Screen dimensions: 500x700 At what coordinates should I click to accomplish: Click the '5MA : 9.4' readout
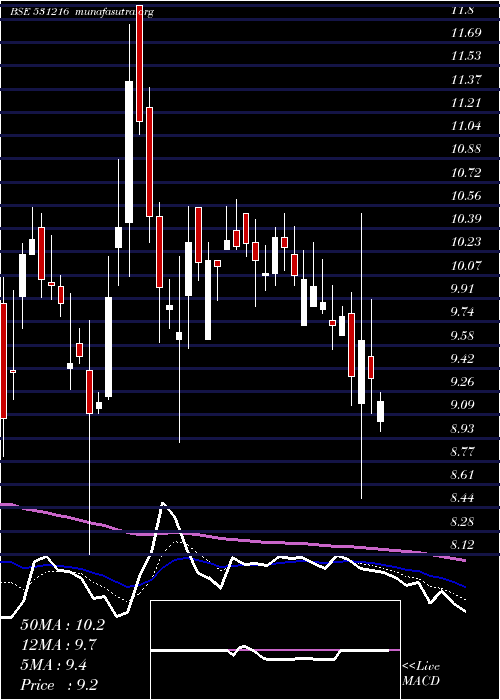pyautogui.click(x=54, y=665)
